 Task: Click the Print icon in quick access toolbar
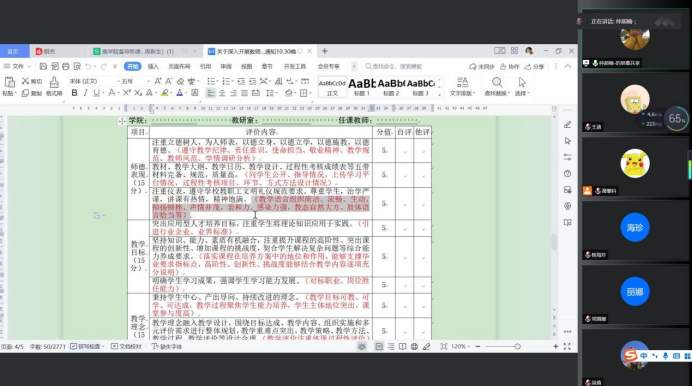[x=65, y=66]
